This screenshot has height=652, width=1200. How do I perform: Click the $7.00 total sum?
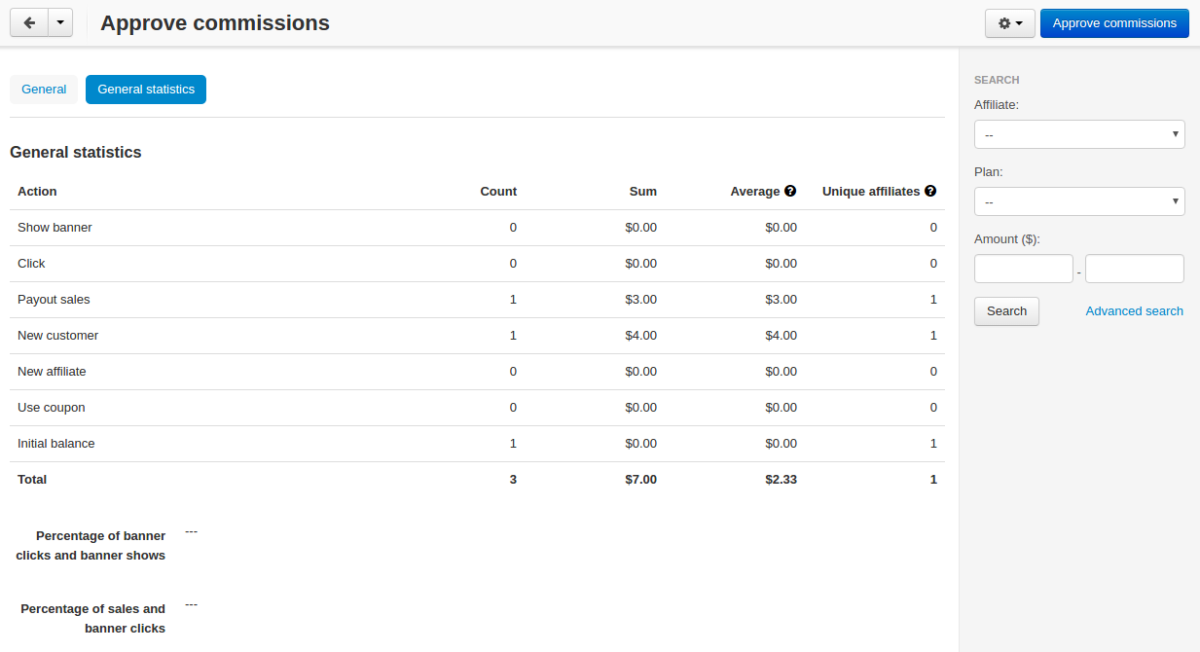641,479
